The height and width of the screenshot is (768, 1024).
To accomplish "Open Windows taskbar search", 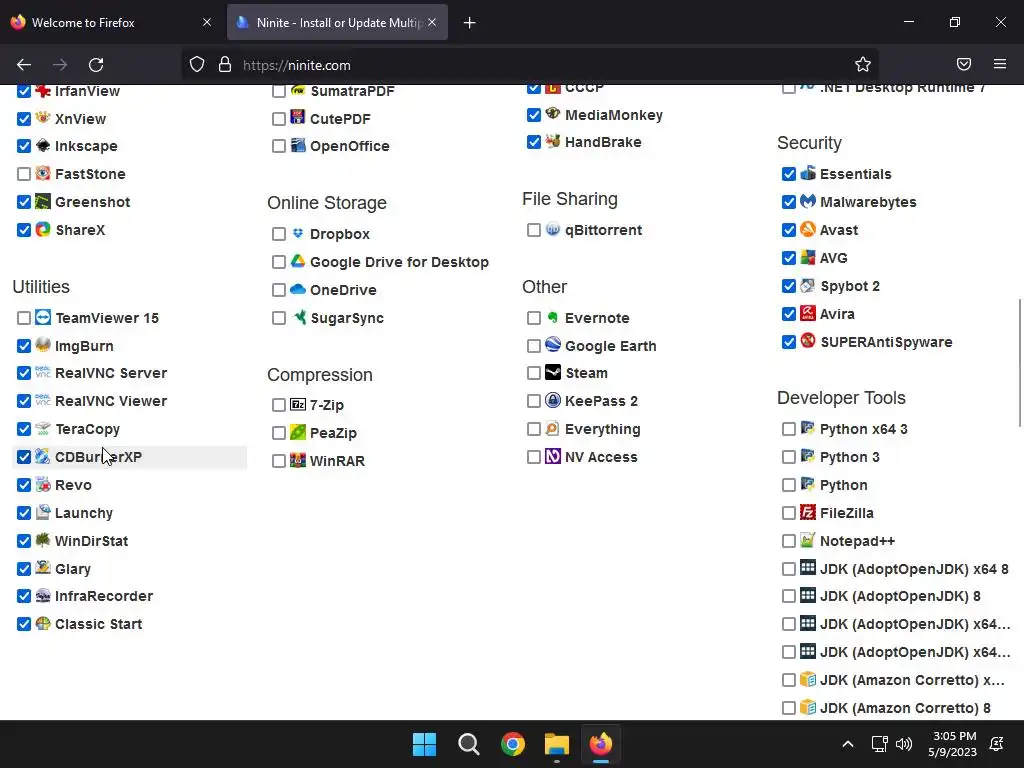I will click(x=469, y=744).
